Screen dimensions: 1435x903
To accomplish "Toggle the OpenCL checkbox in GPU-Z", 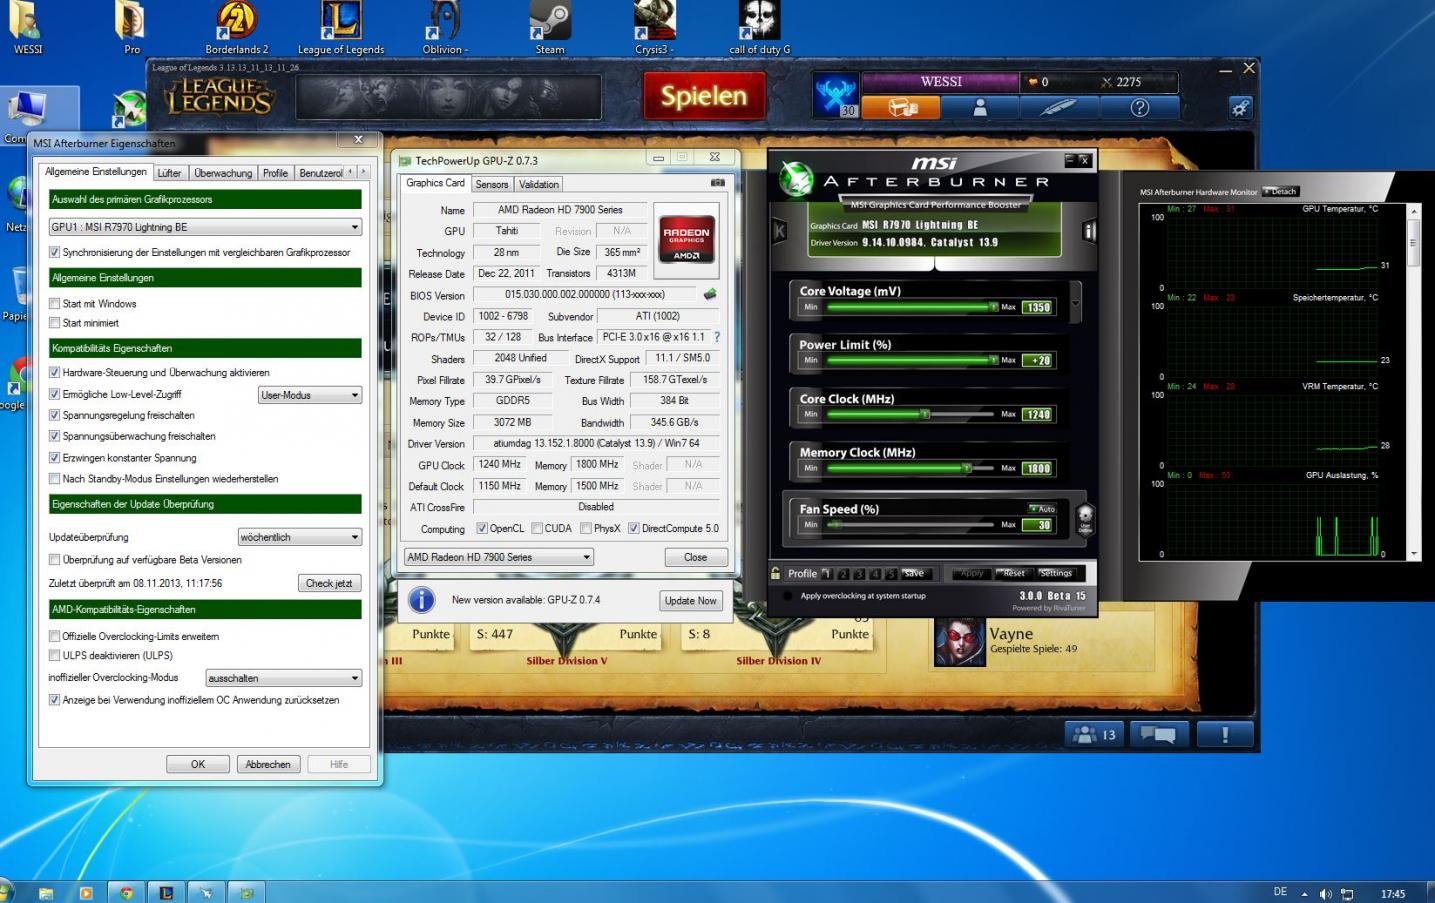I will pos(482,528).
